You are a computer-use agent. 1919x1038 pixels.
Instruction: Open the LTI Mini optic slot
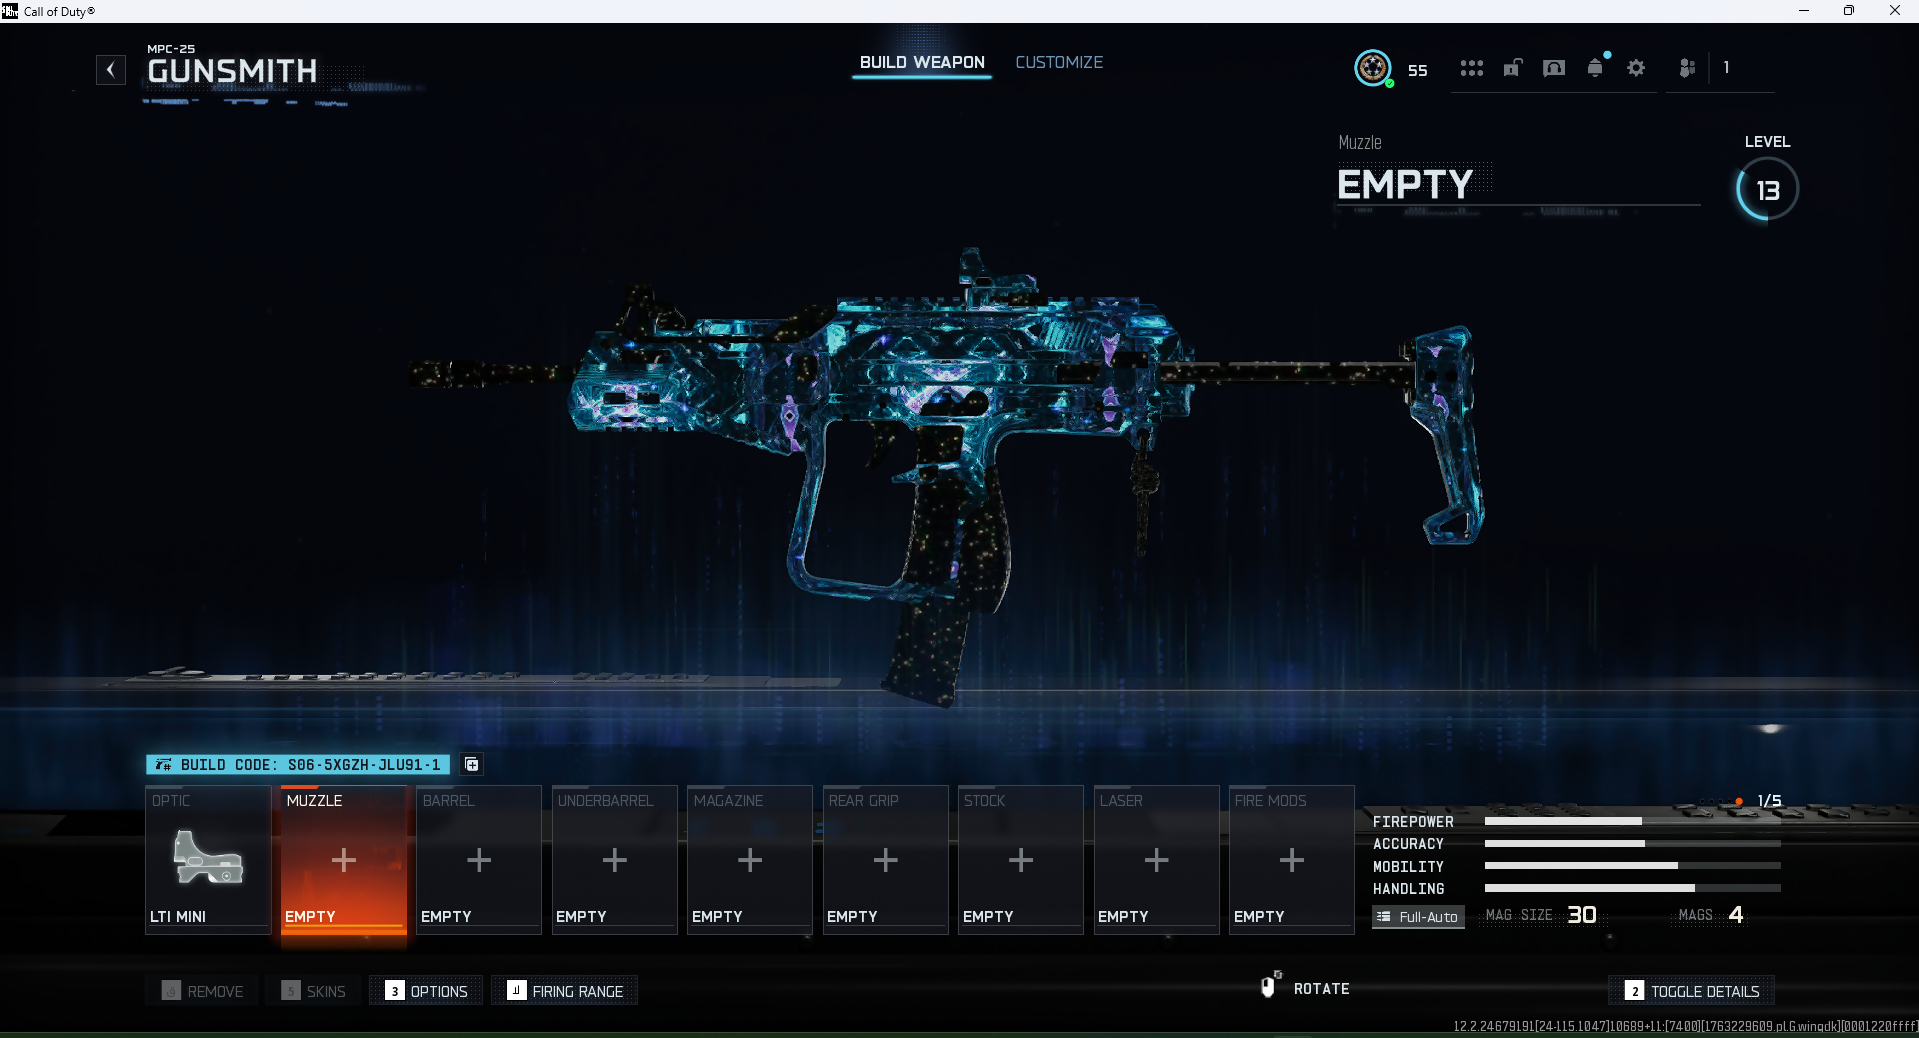[208, 860]
